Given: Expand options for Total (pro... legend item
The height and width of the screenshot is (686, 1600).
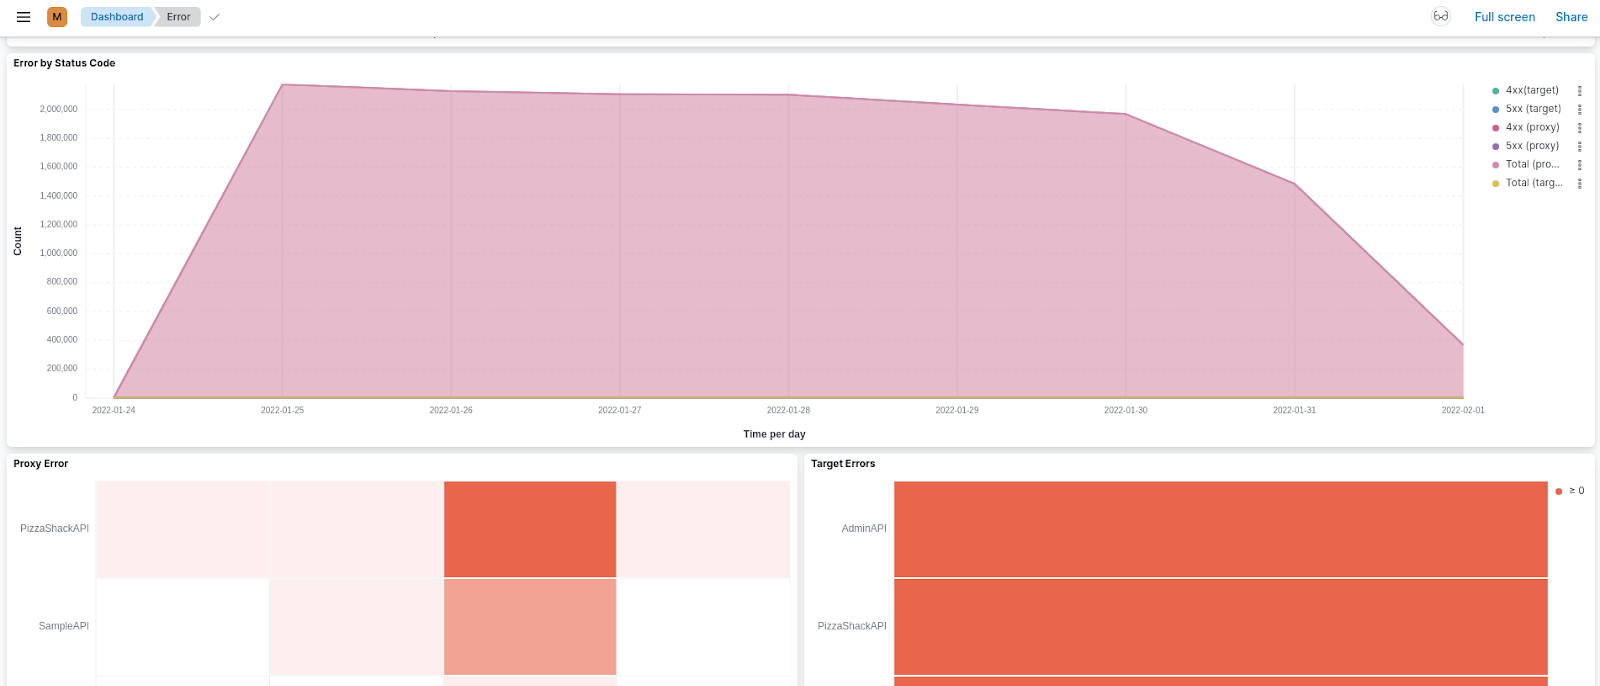Looking at the screenshot, I should [x=1579, y=165].
